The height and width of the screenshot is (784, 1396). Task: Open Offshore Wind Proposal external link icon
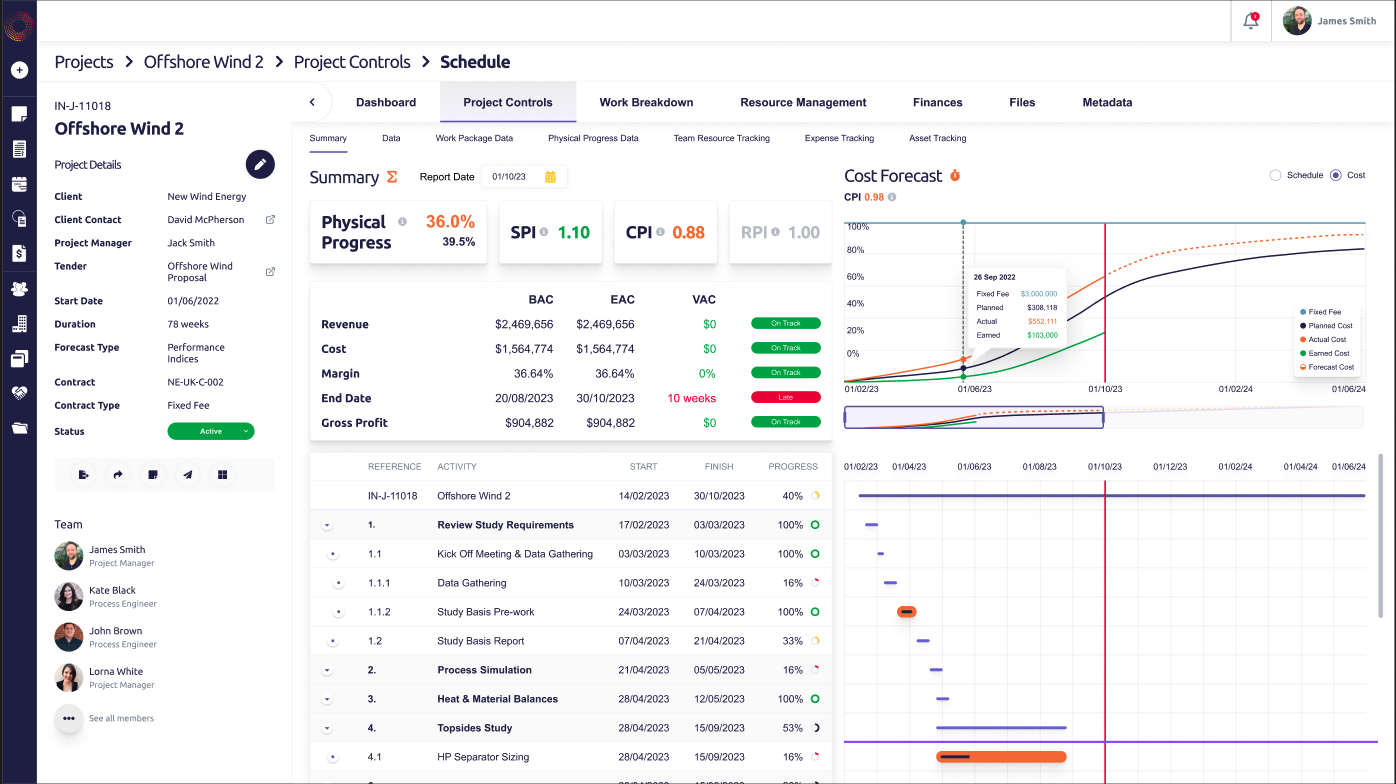pyautogui.click(x=270, y=272)
